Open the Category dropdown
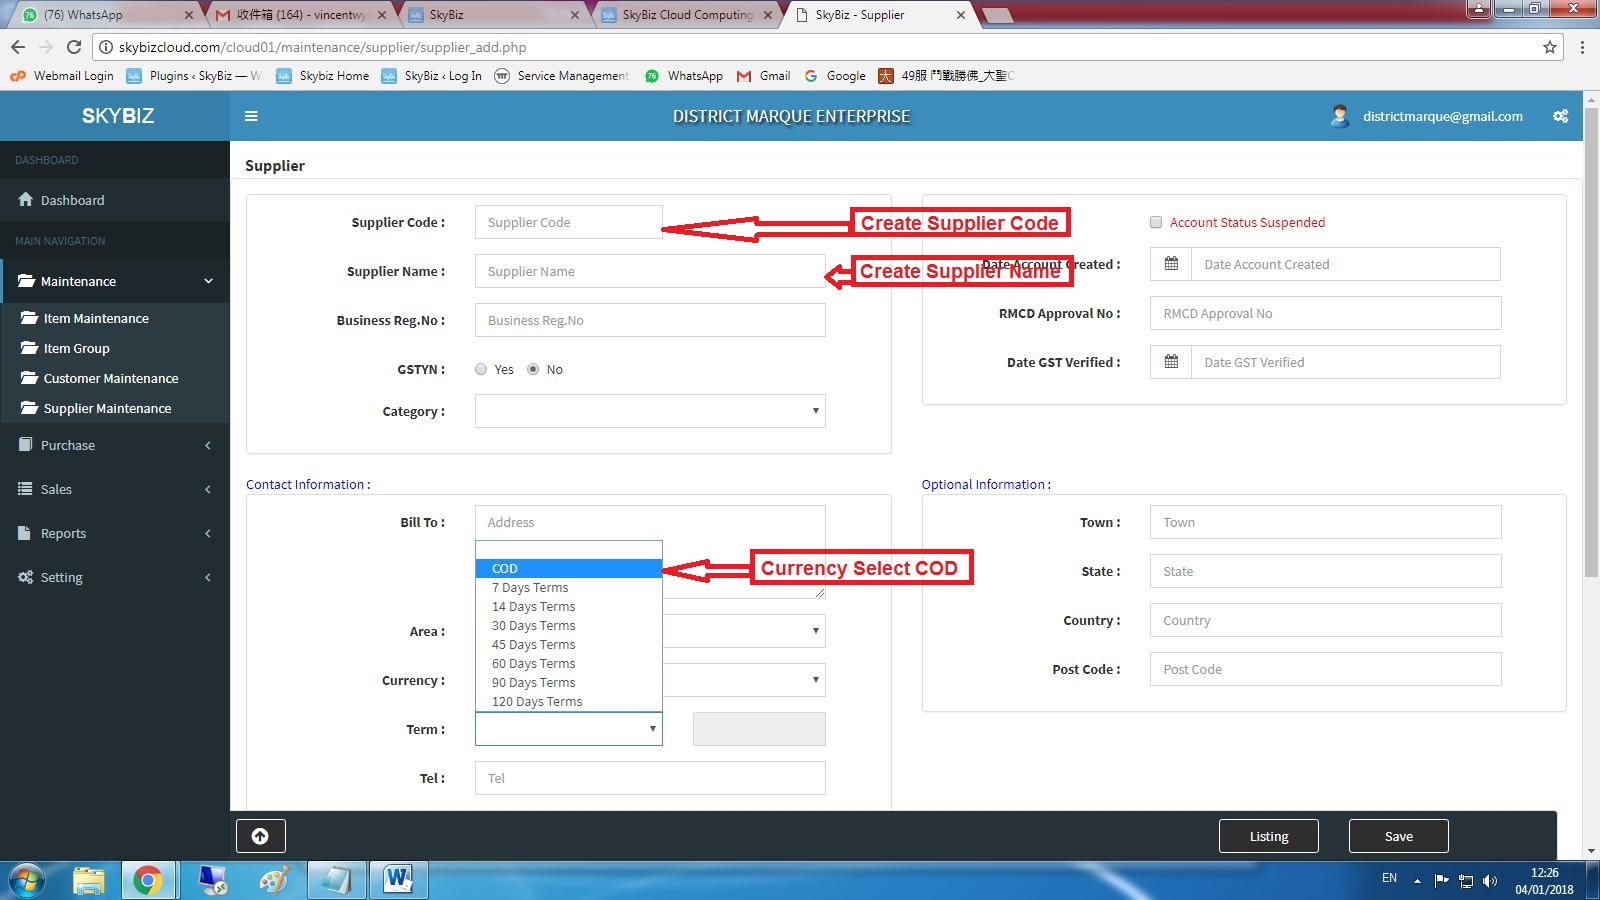Screen dimensions: 1600x900 [x=650, y=411]
